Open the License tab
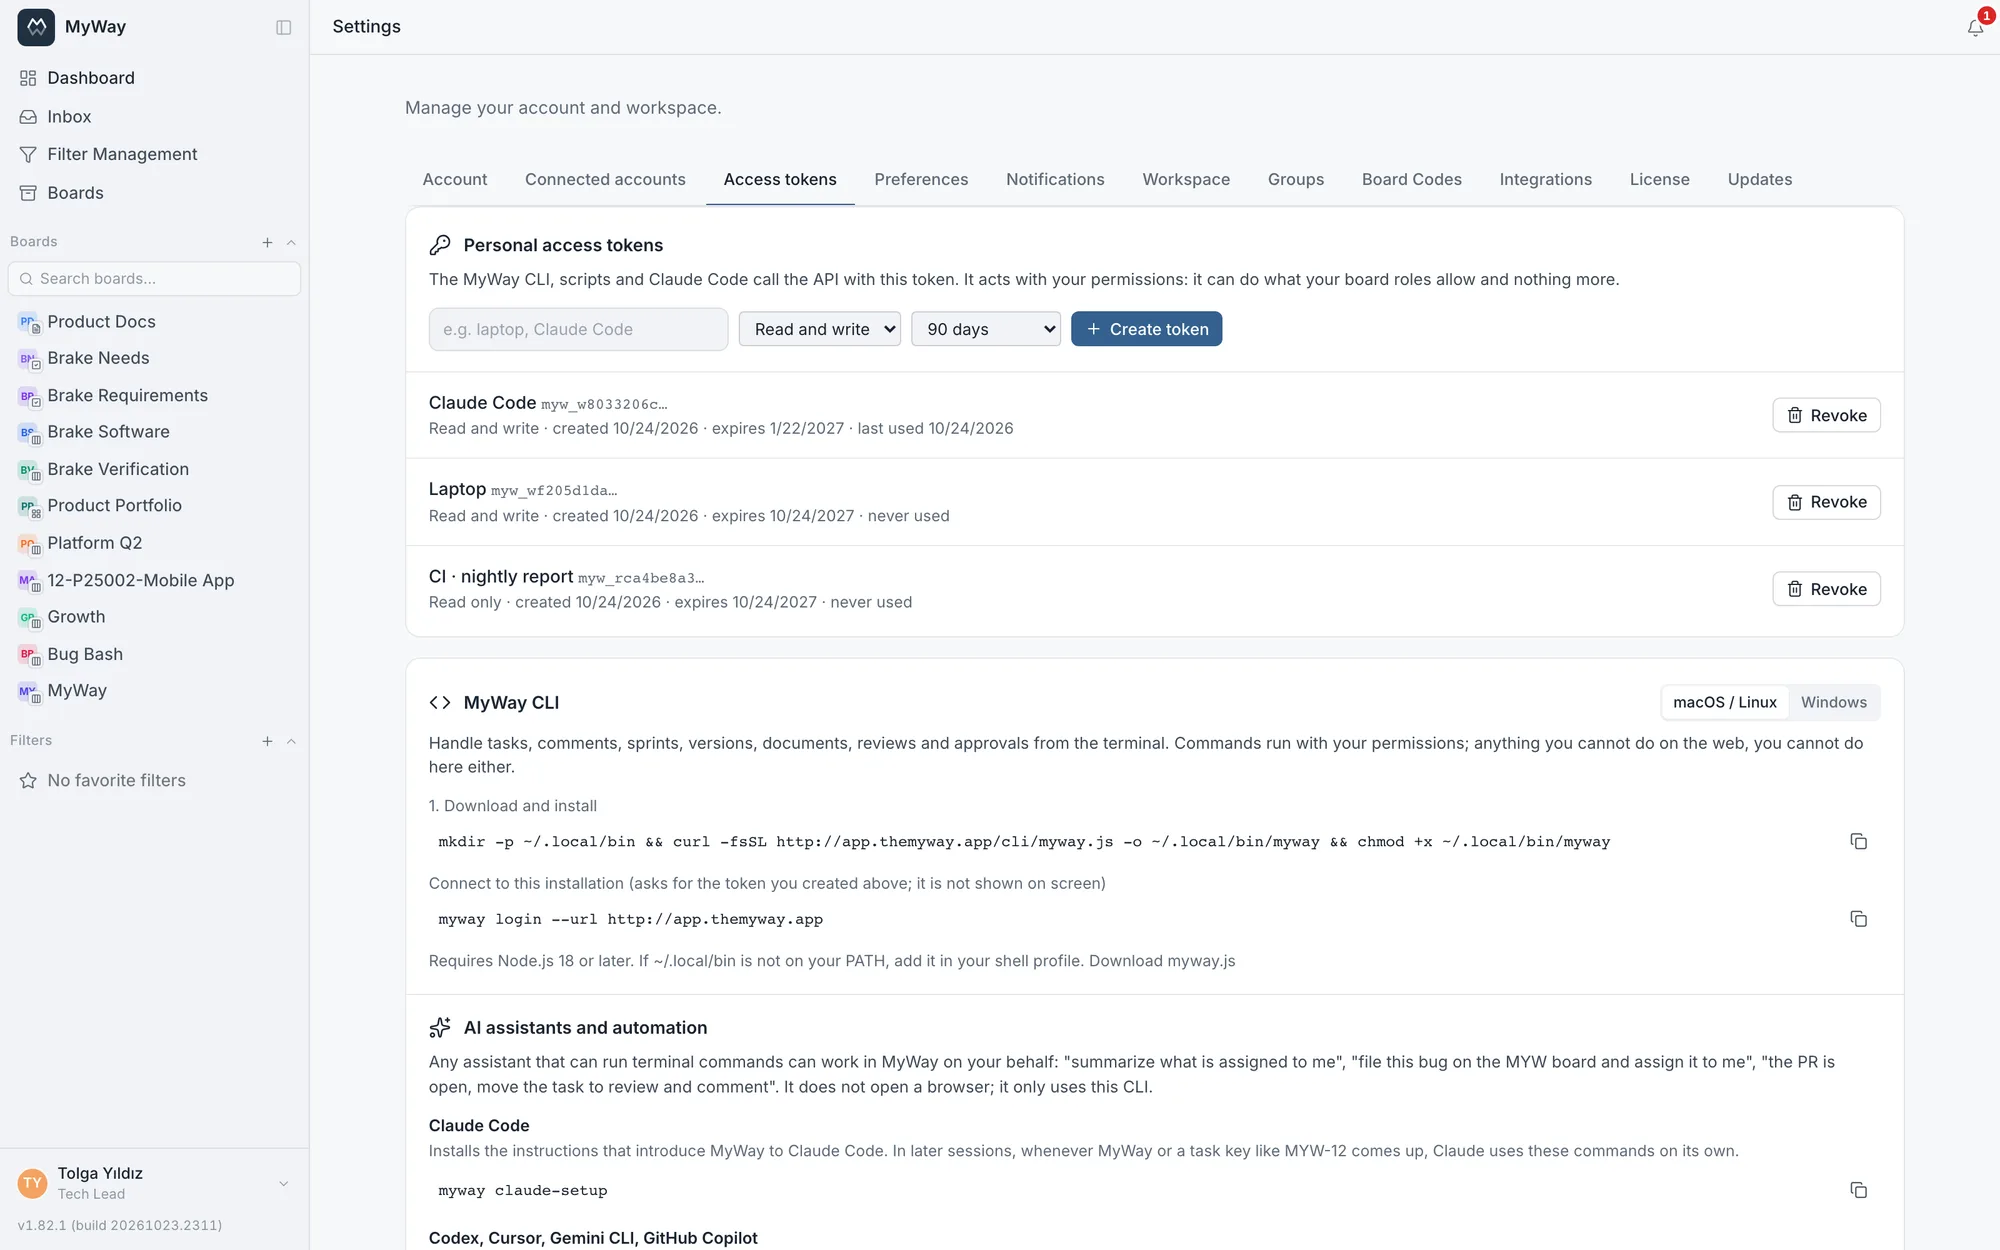The image size is (2000, 1250). [1659, 180]
